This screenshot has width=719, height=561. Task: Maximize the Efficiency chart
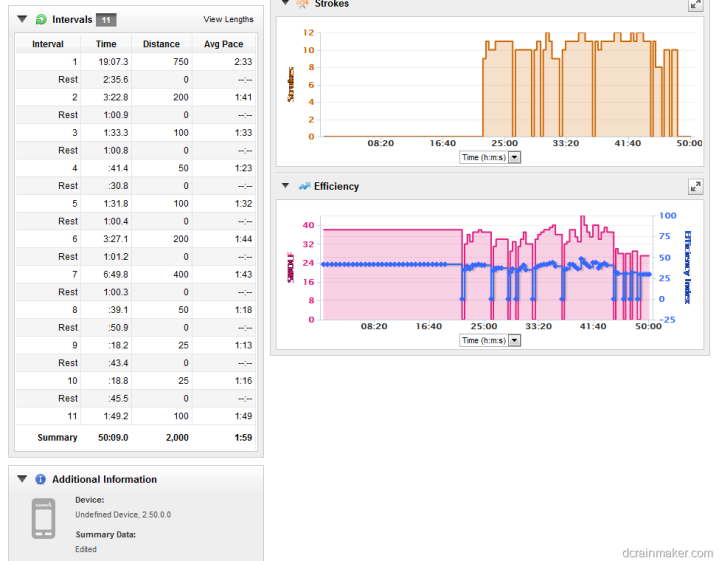696,186
